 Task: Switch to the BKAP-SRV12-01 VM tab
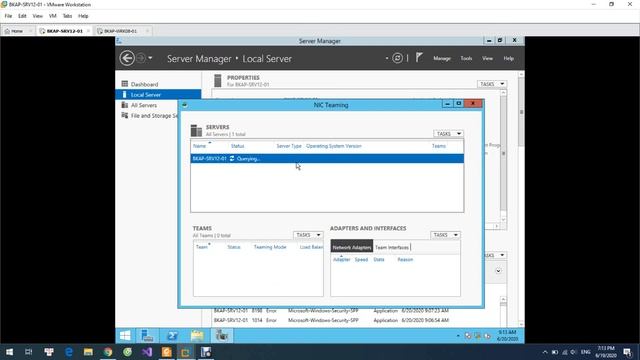point(64,31)
